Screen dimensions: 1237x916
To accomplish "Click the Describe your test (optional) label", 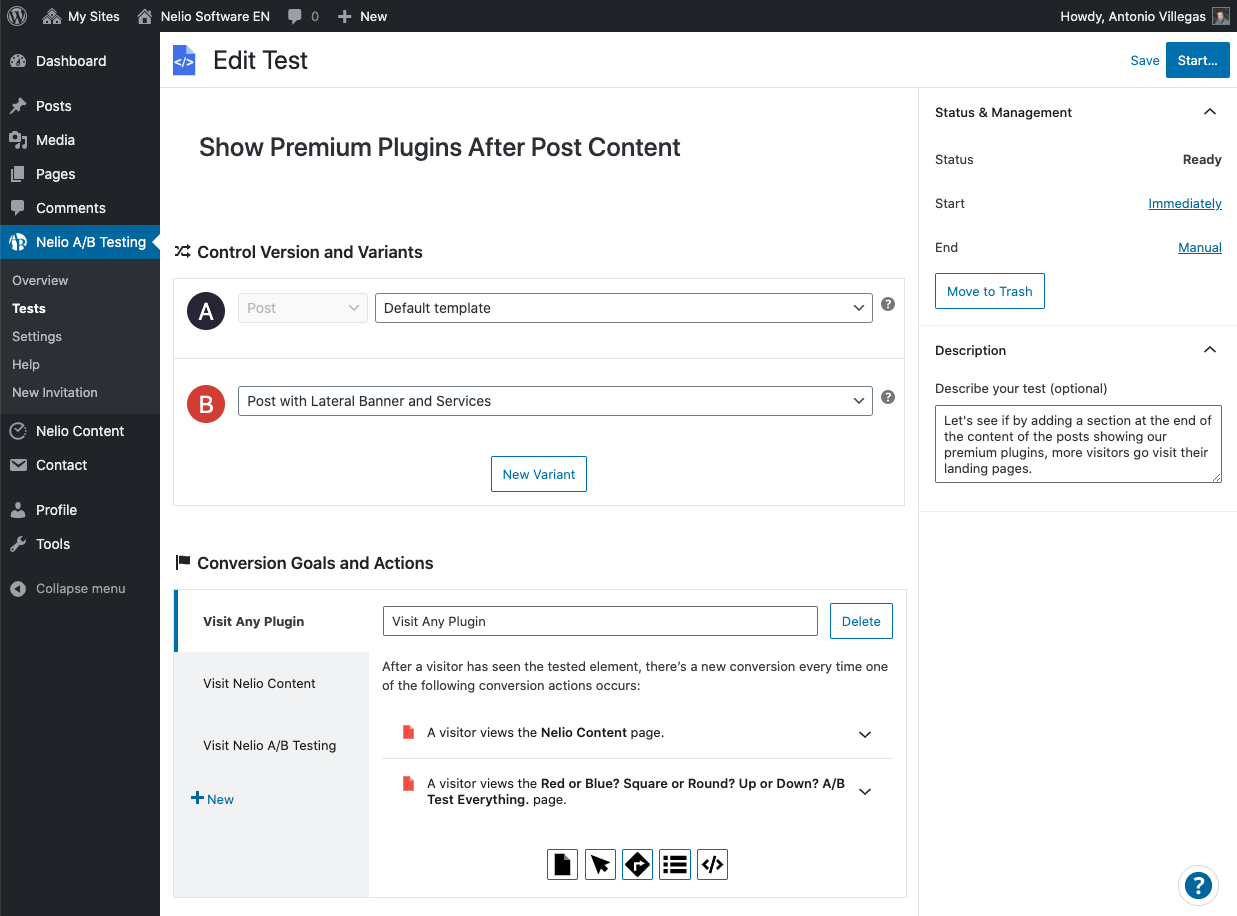I will tap(1021, 388).
